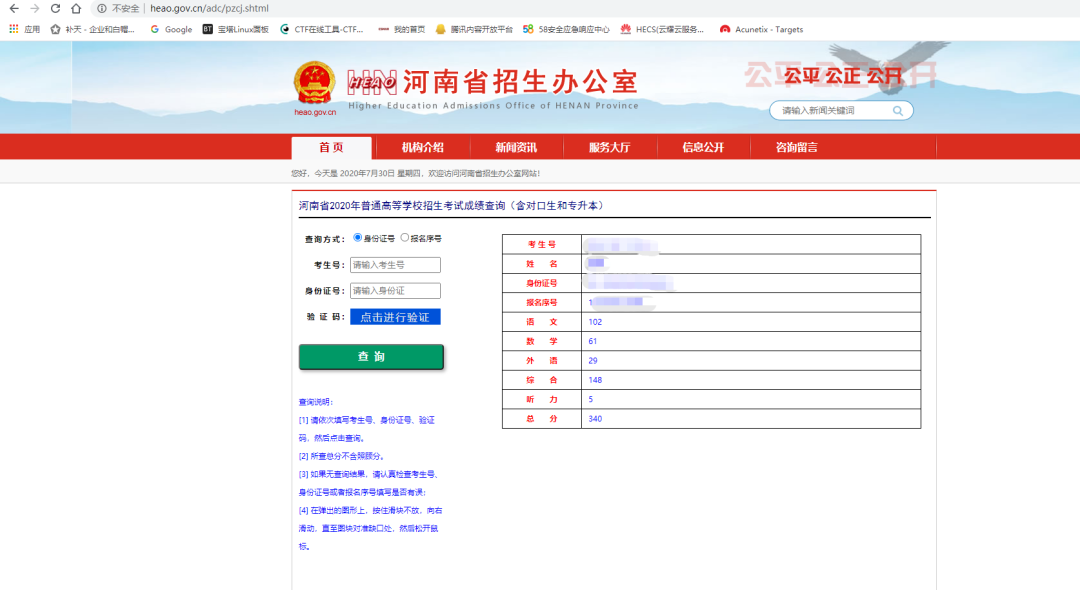The height and width of the screenshot is (590, 1080).
Task: Select the 身份证号 query method radio
Action: (x=357, y=238)
